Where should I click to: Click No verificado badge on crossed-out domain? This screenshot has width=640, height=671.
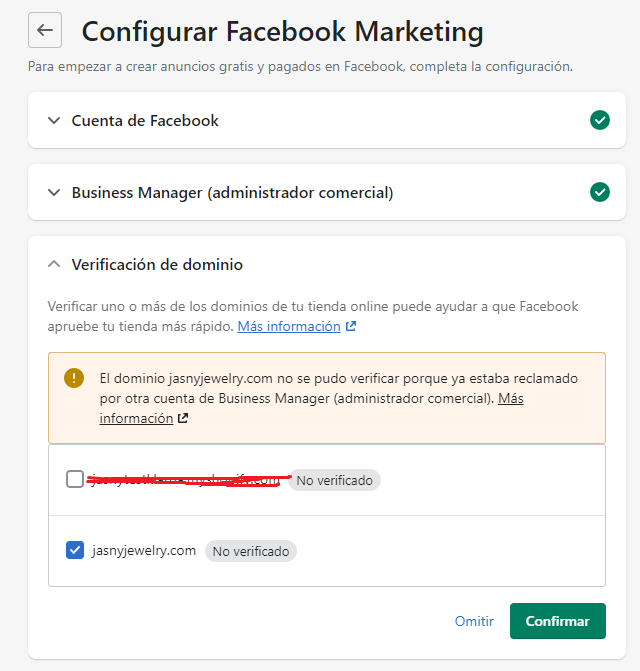pyautogui.click(x=334, y=481)
